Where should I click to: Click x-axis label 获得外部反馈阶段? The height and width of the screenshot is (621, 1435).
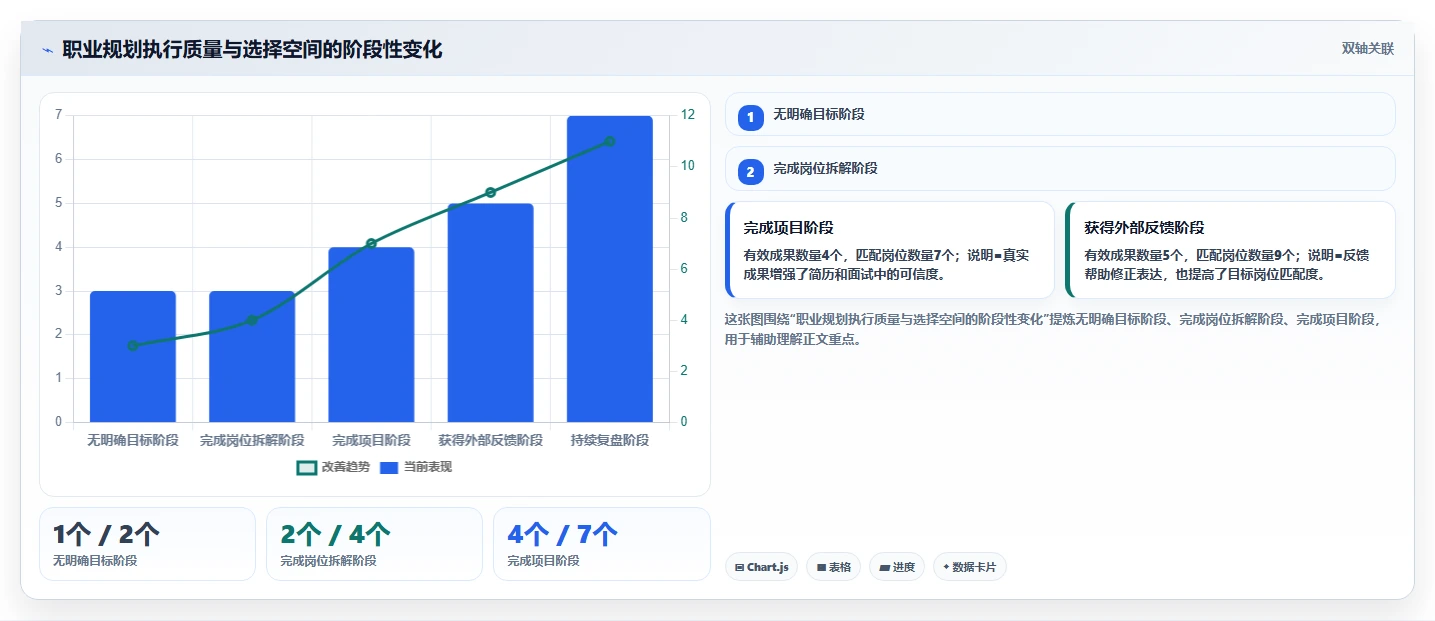coord(490,440)
